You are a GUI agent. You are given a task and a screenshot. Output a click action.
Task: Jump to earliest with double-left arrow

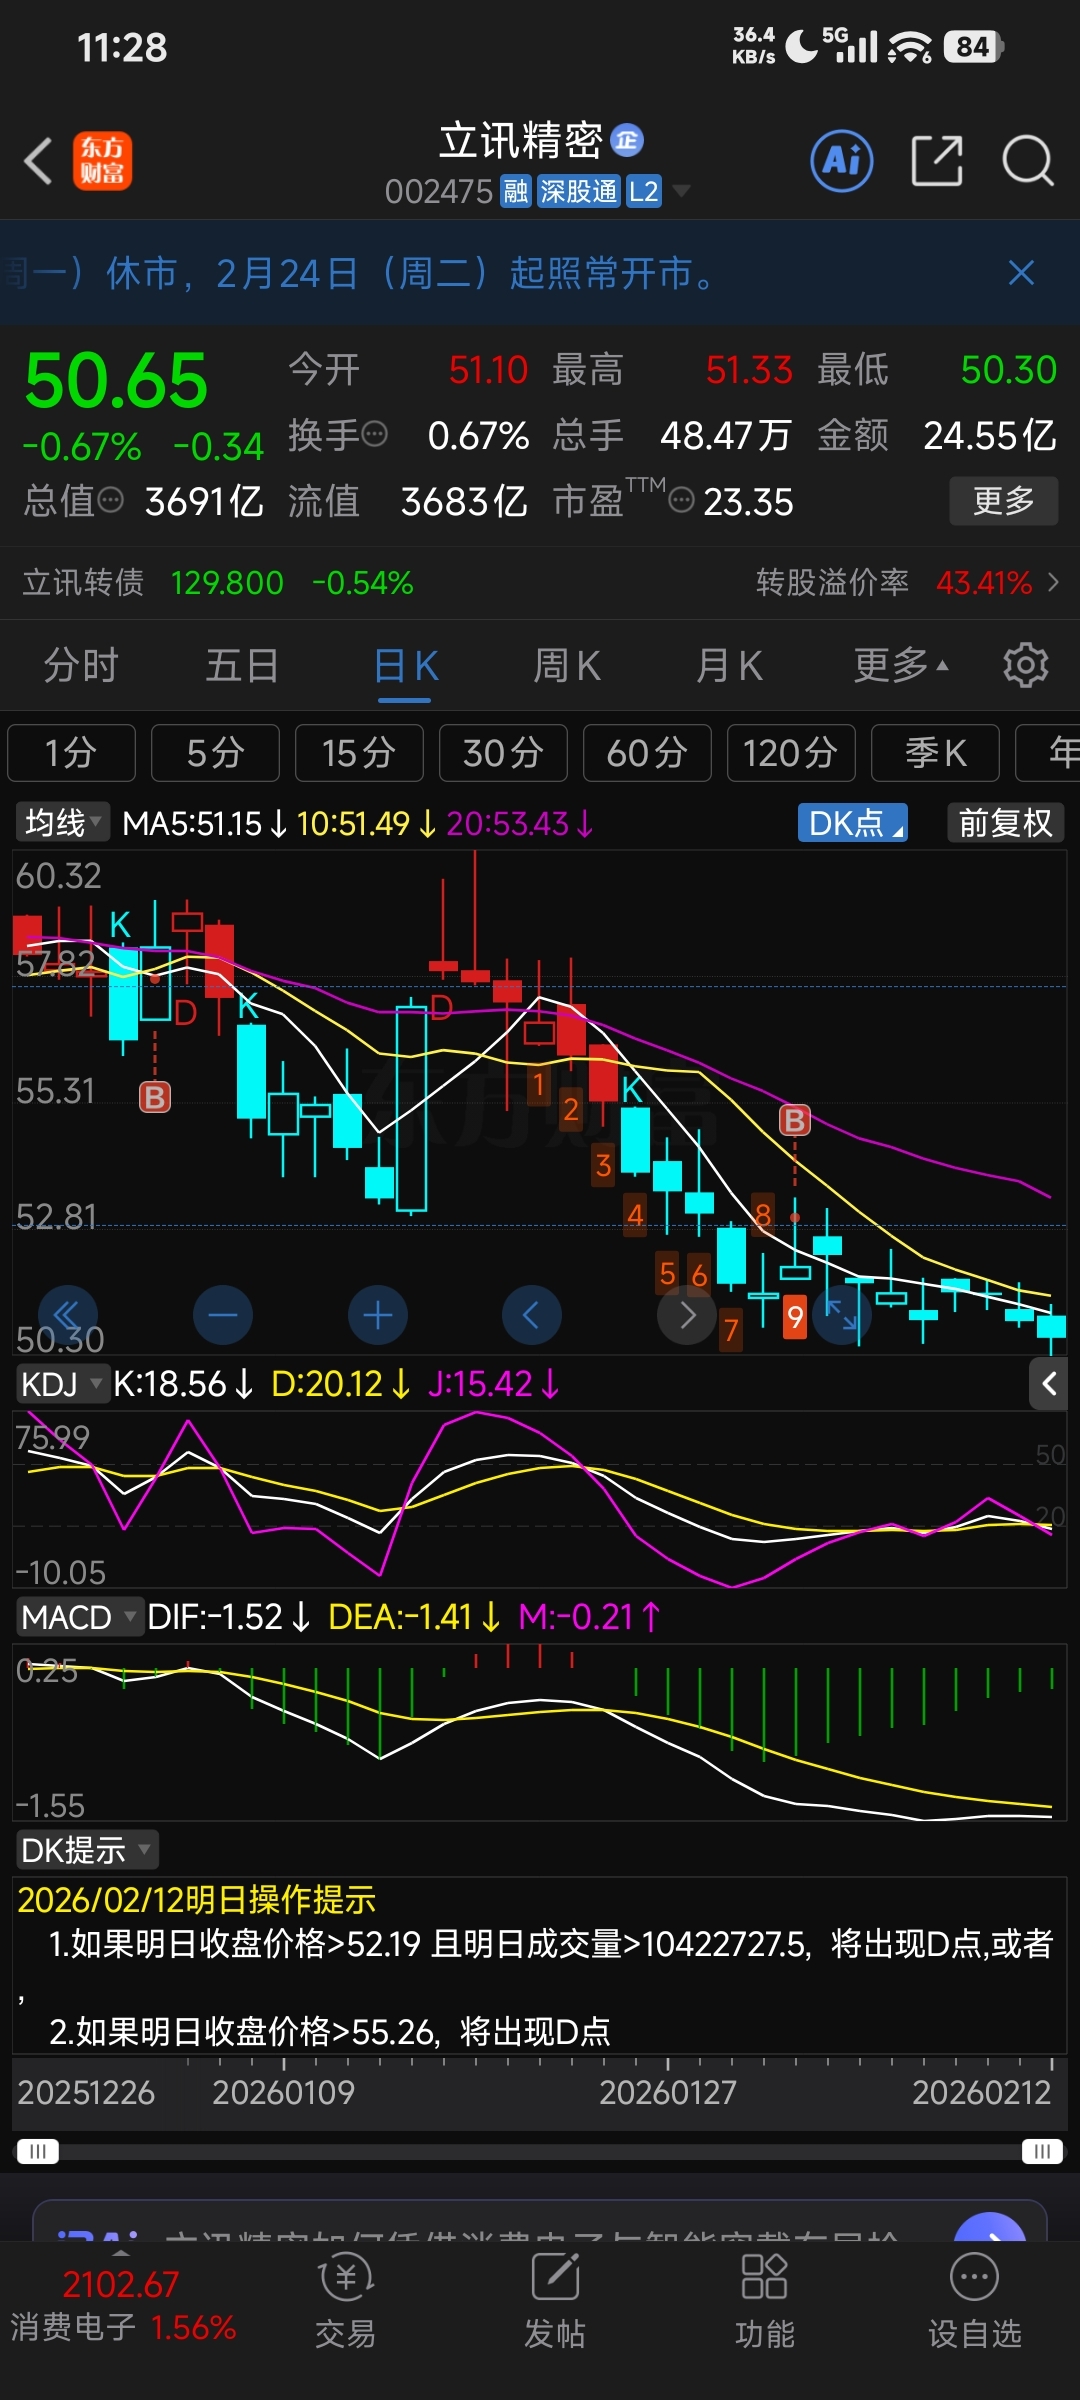[67, 1315]
